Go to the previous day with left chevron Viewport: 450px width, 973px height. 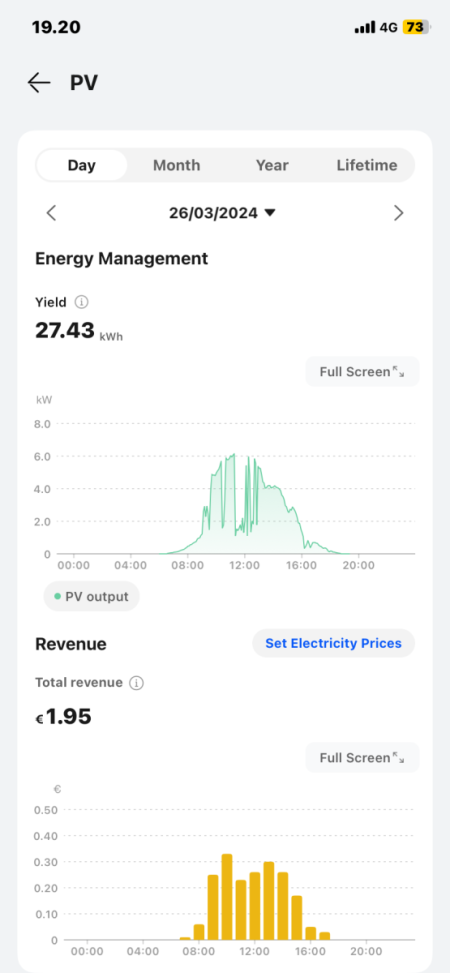pos(52,213)
